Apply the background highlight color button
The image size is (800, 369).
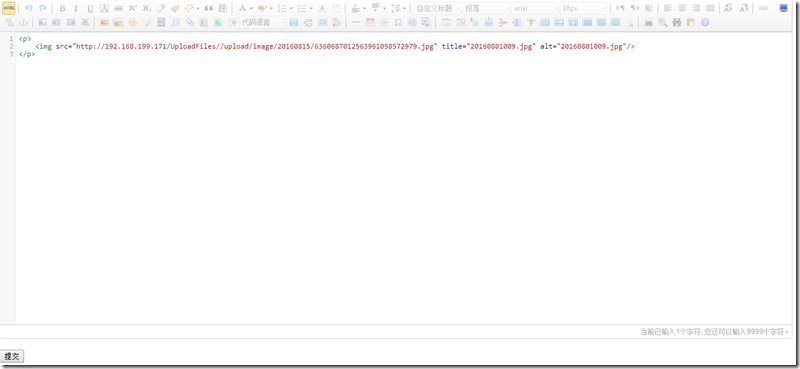[x=262, y=8]
